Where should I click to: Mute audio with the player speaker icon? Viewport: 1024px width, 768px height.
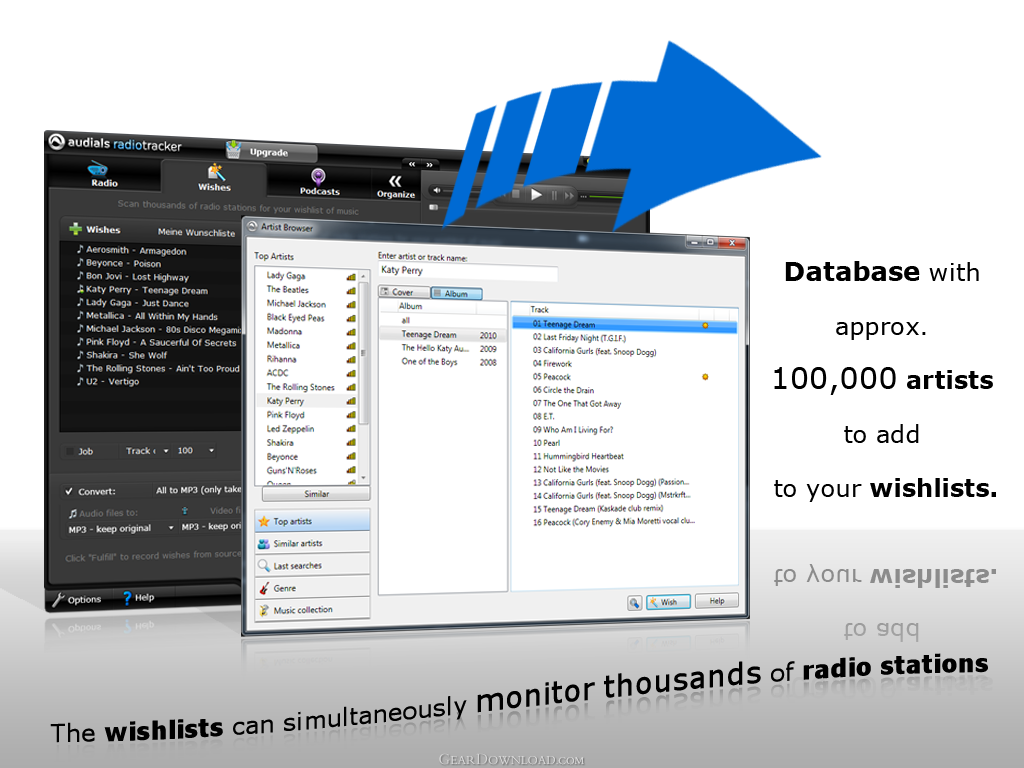[437, 191]
